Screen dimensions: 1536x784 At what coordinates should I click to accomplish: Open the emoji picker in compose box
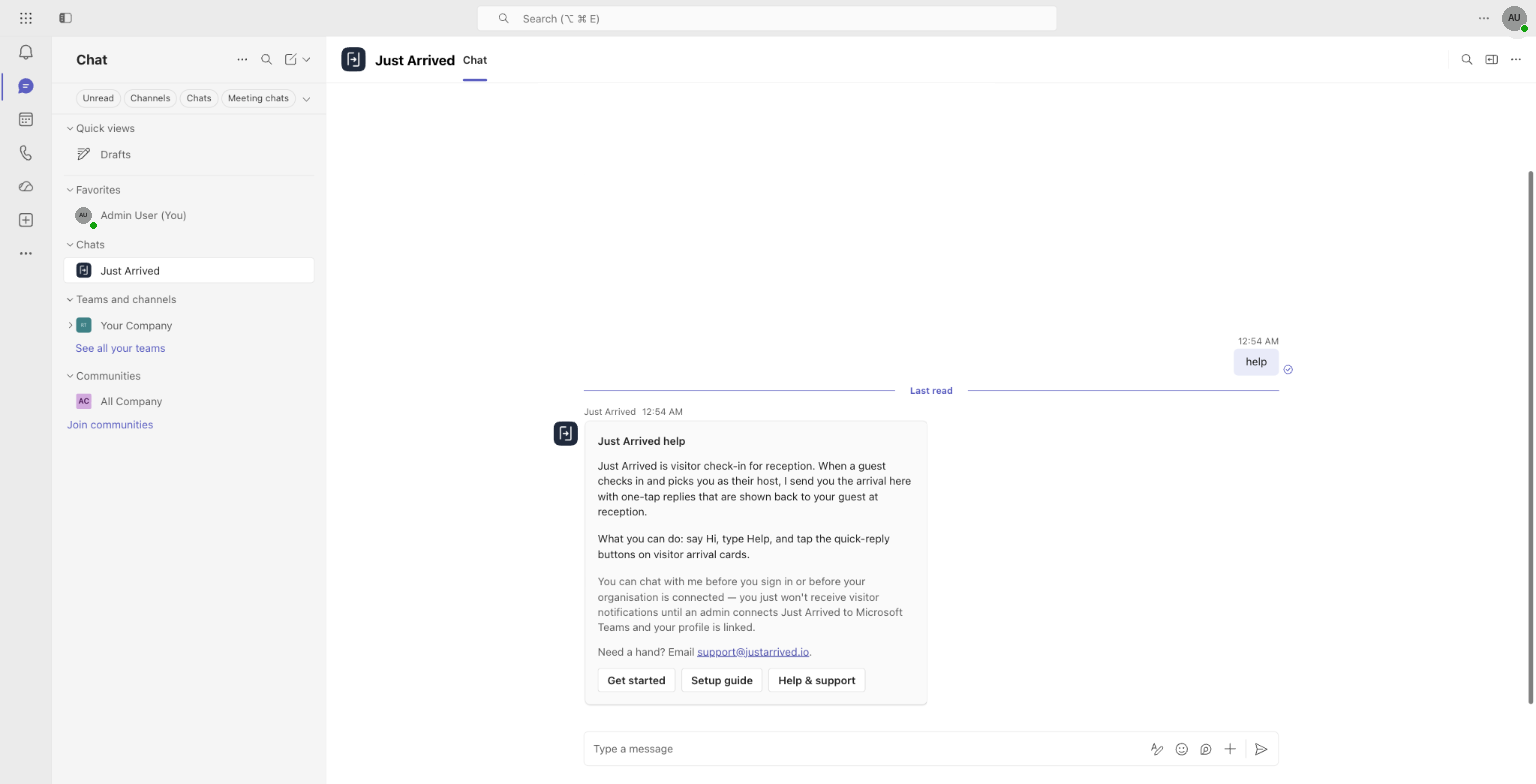click(x=1181, y=749)
